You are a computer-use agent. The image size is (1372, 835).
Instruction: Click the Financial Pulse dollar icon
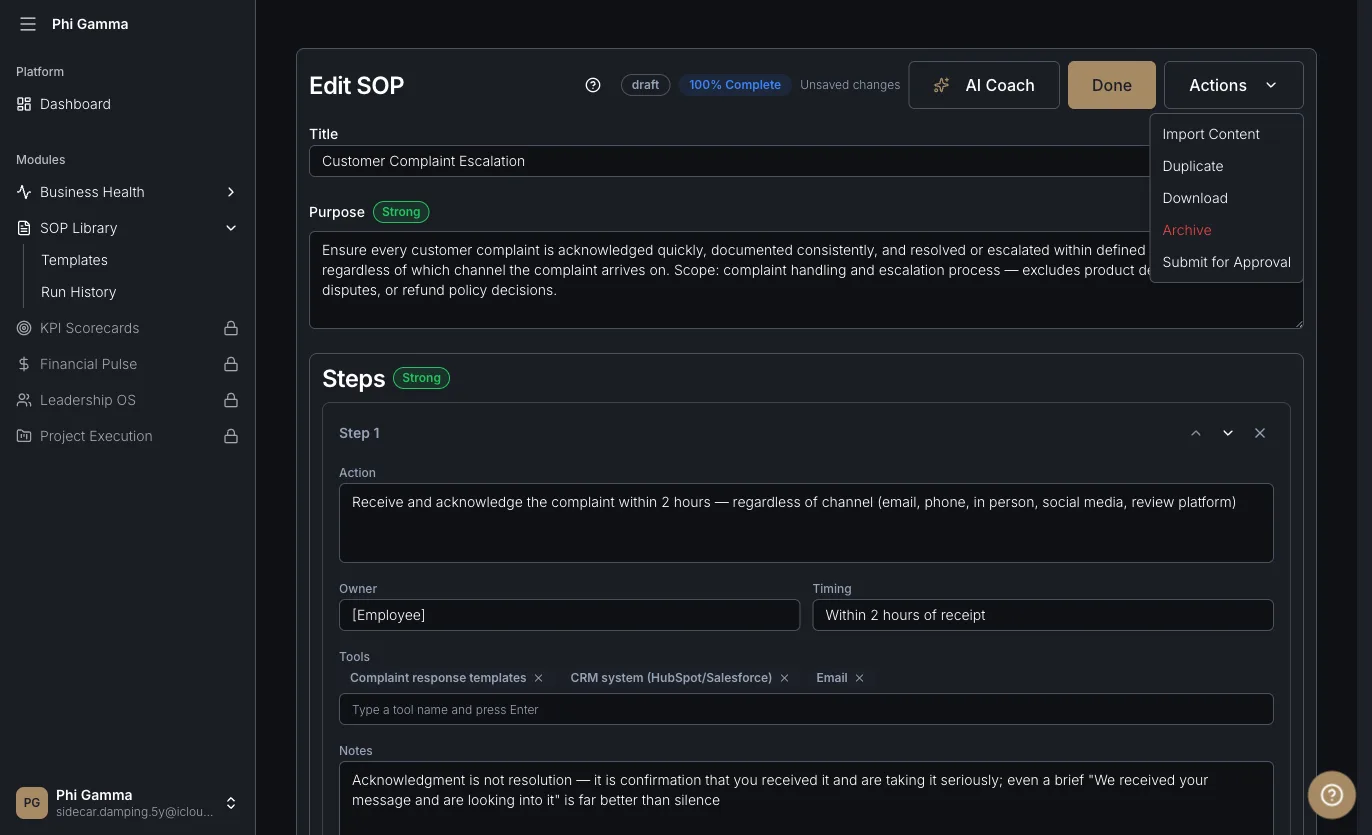click(x=24, y=364)
